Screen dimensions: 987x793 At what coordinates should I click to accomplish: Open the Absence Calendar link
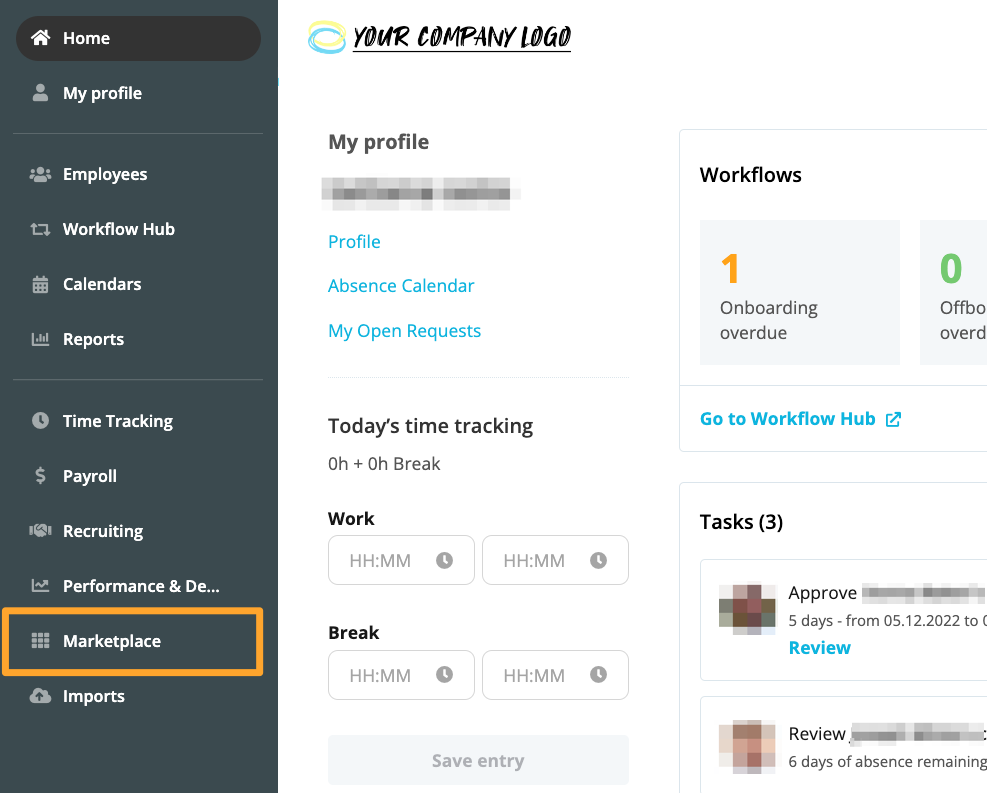click(401, 286)
